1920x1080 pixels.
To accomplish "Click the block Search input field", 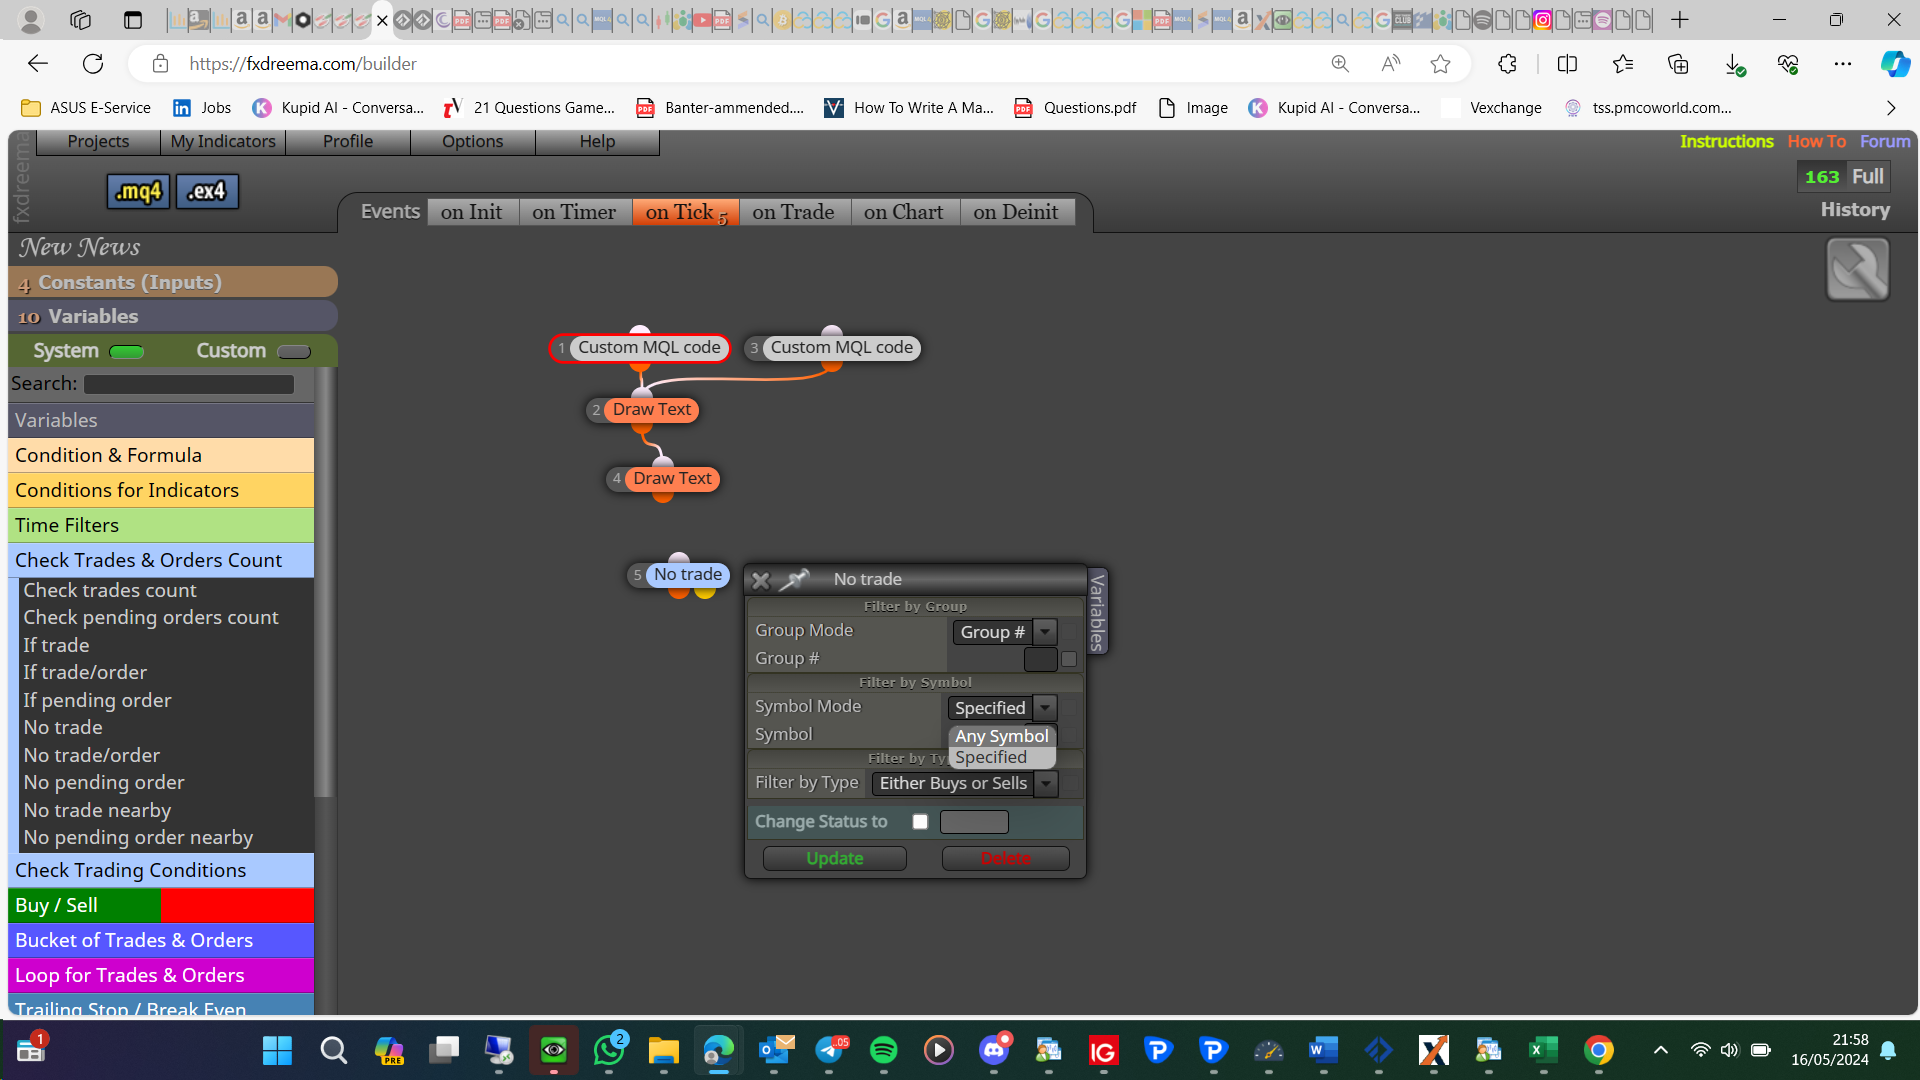I will [x=189, y=384].
